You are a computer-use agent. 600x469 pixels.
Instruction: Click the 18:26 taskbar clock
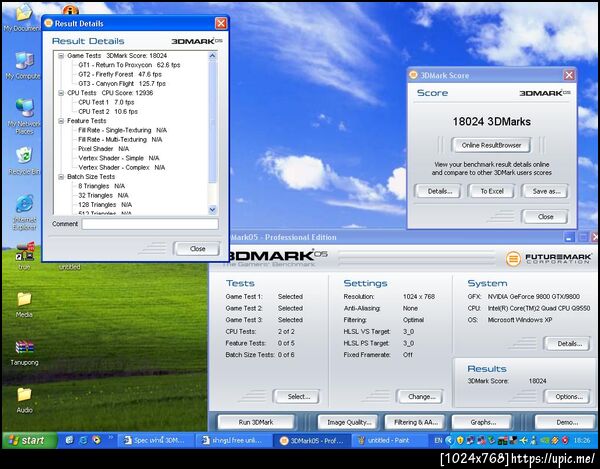(x=582, y=441)
